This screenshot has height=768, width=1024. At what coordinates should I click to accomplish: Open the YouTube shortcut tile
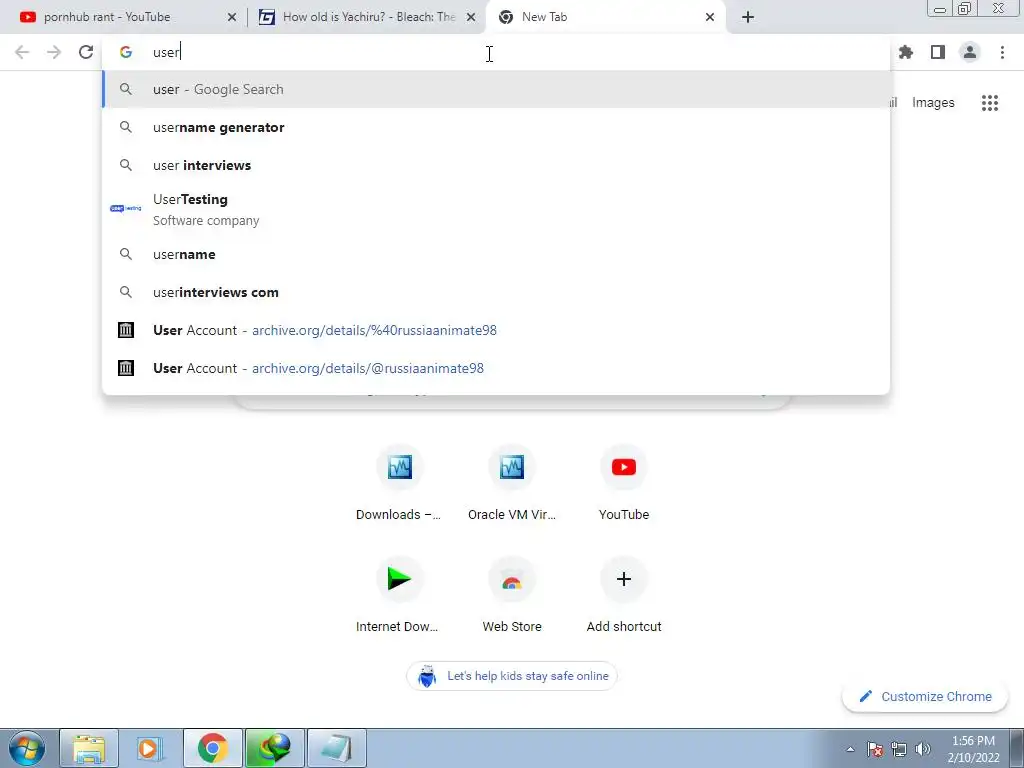click(x=624, y=483)
